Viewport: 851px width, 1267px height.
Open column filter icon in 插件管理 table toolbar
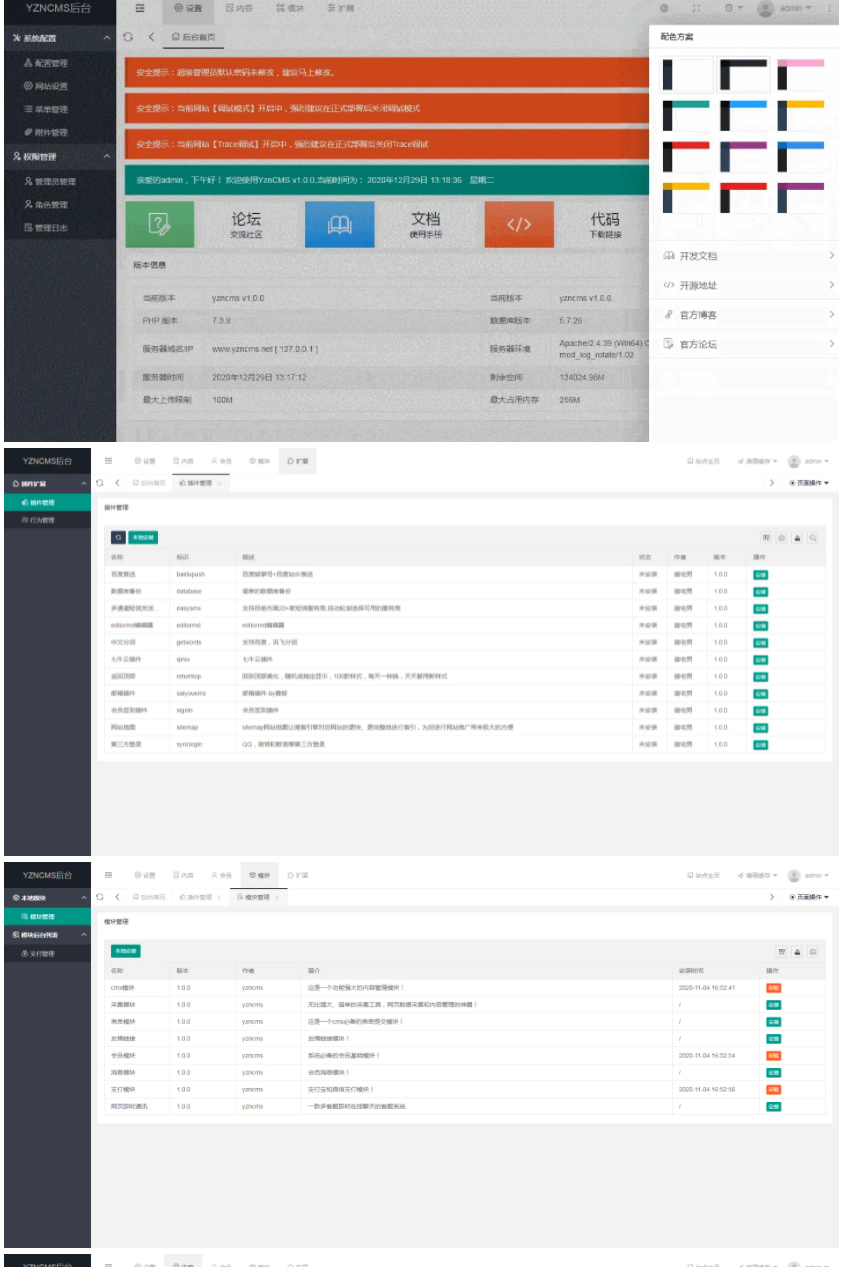766,538
